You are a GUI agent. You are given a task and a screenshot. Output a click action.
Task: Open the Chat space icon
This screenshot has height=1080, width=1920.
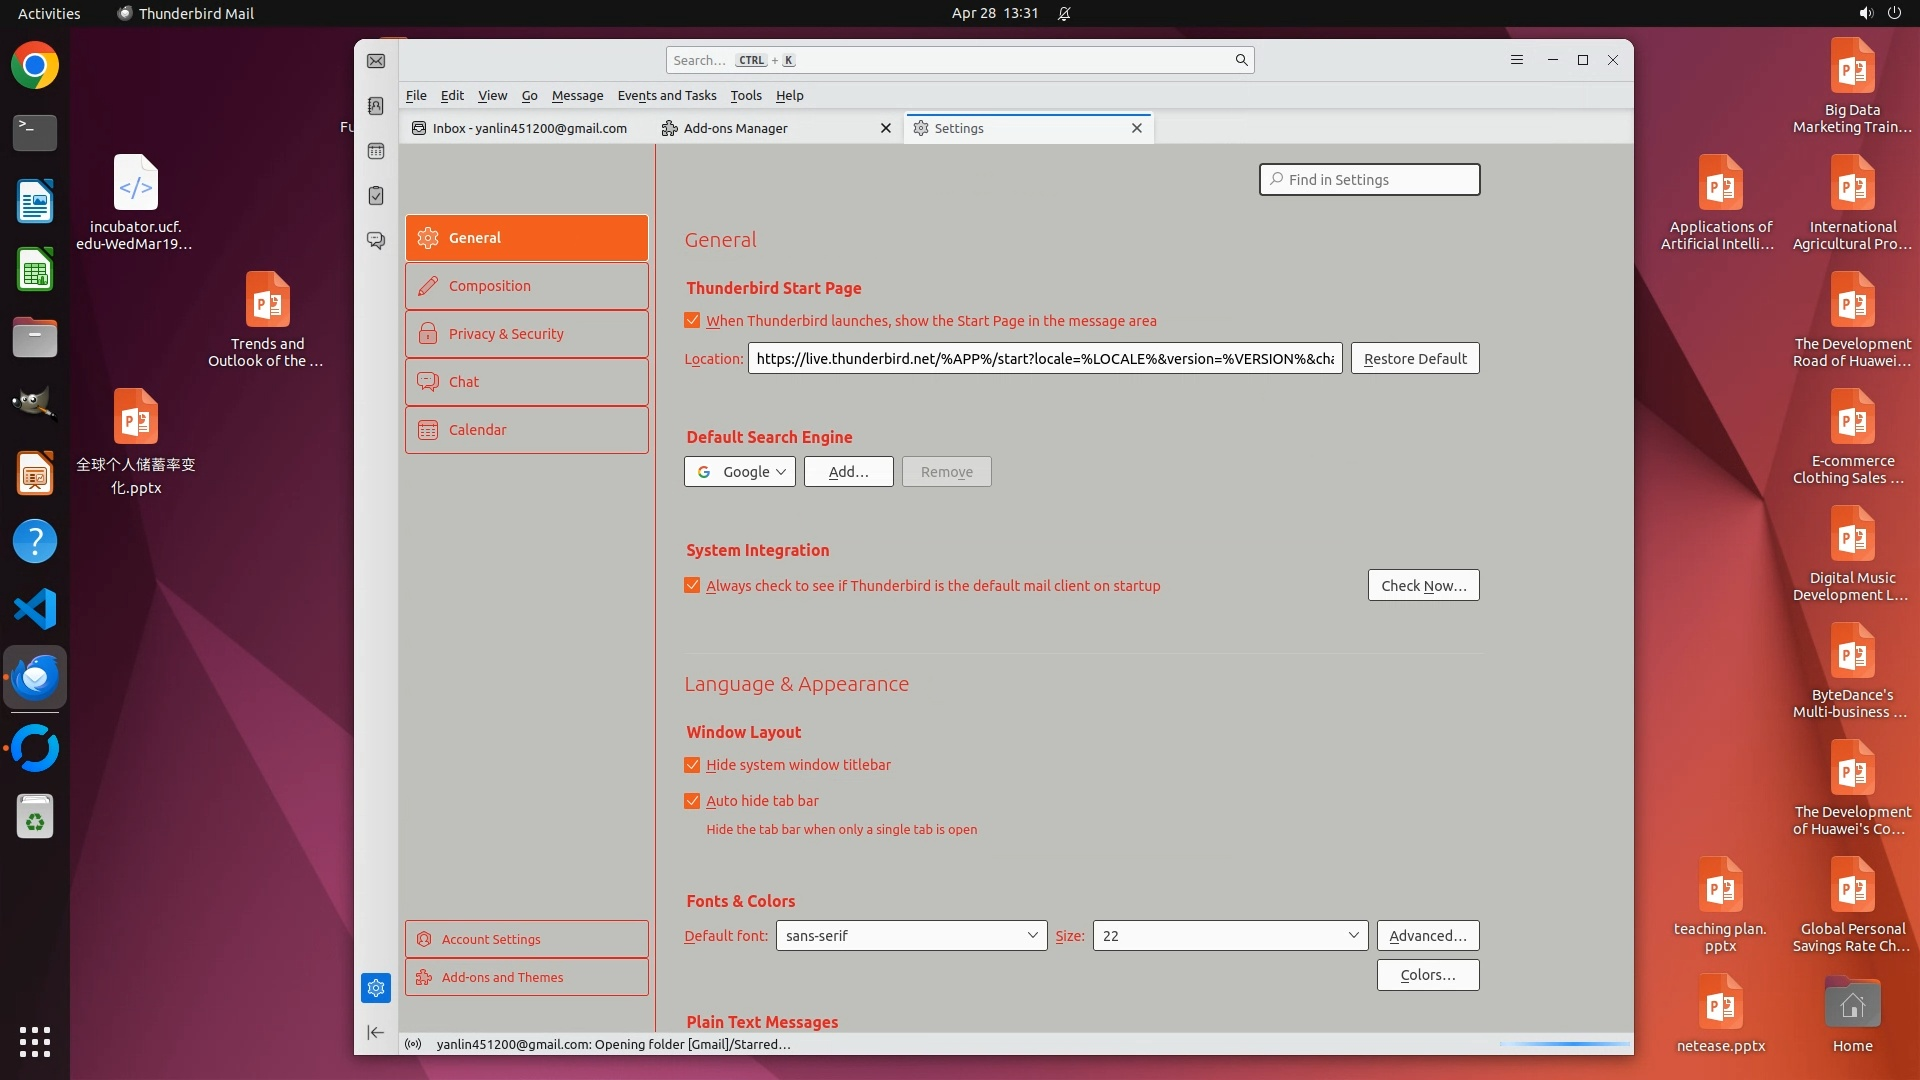point(376,241)
